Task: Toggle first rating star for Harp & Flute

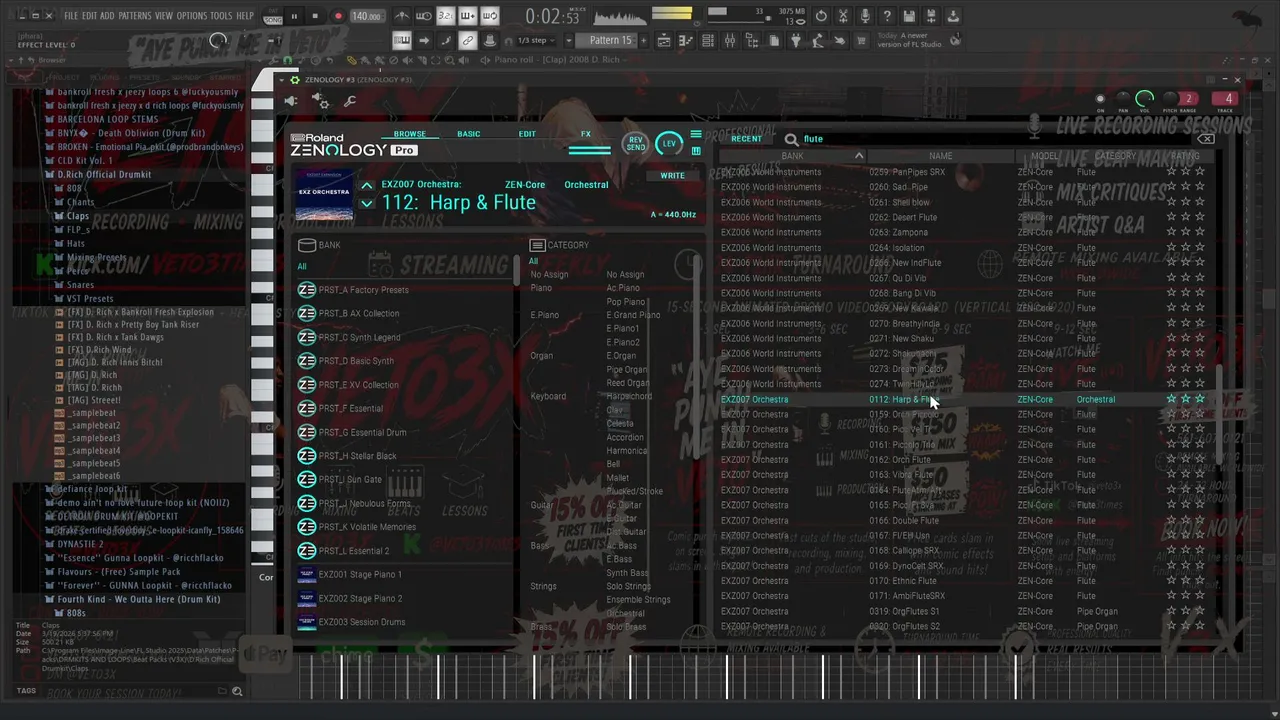Action: pos(1172,399)
